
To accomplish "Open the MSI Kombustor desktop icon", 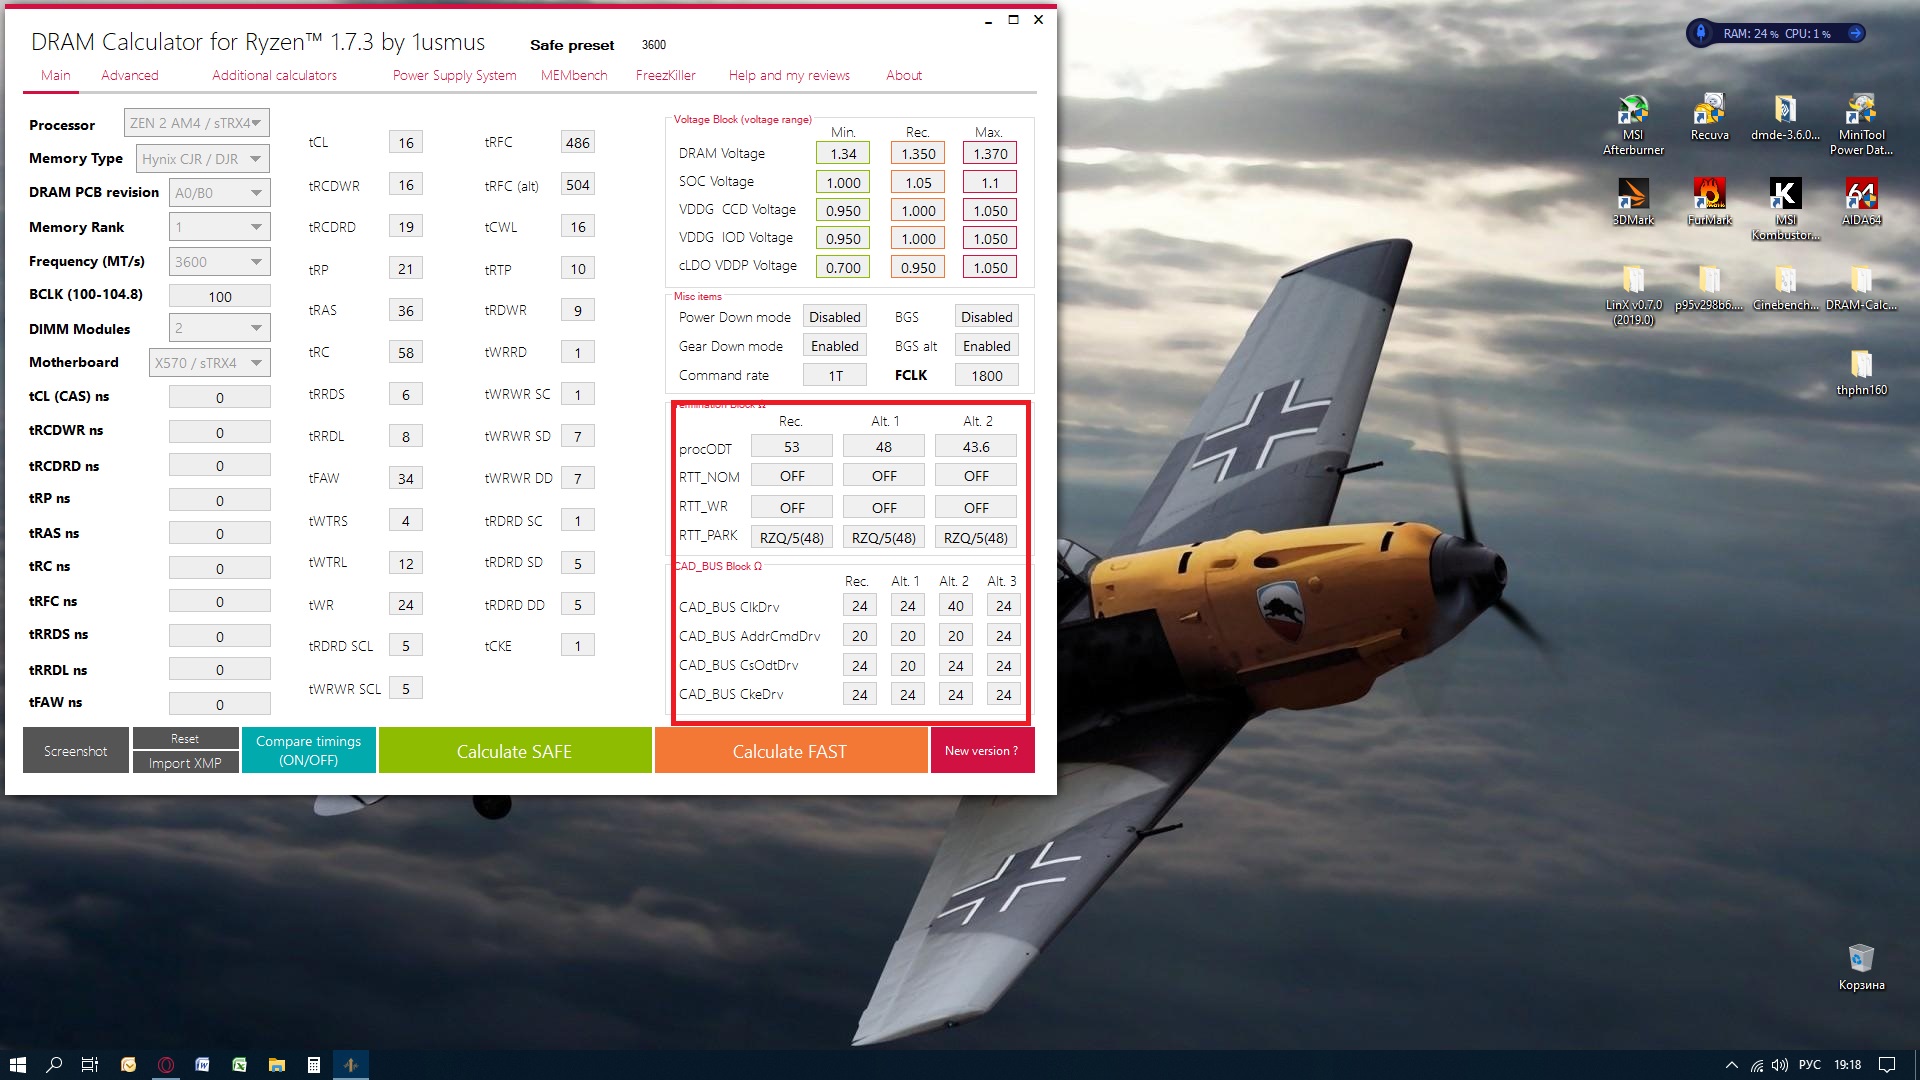I will tap(1785, 197).
